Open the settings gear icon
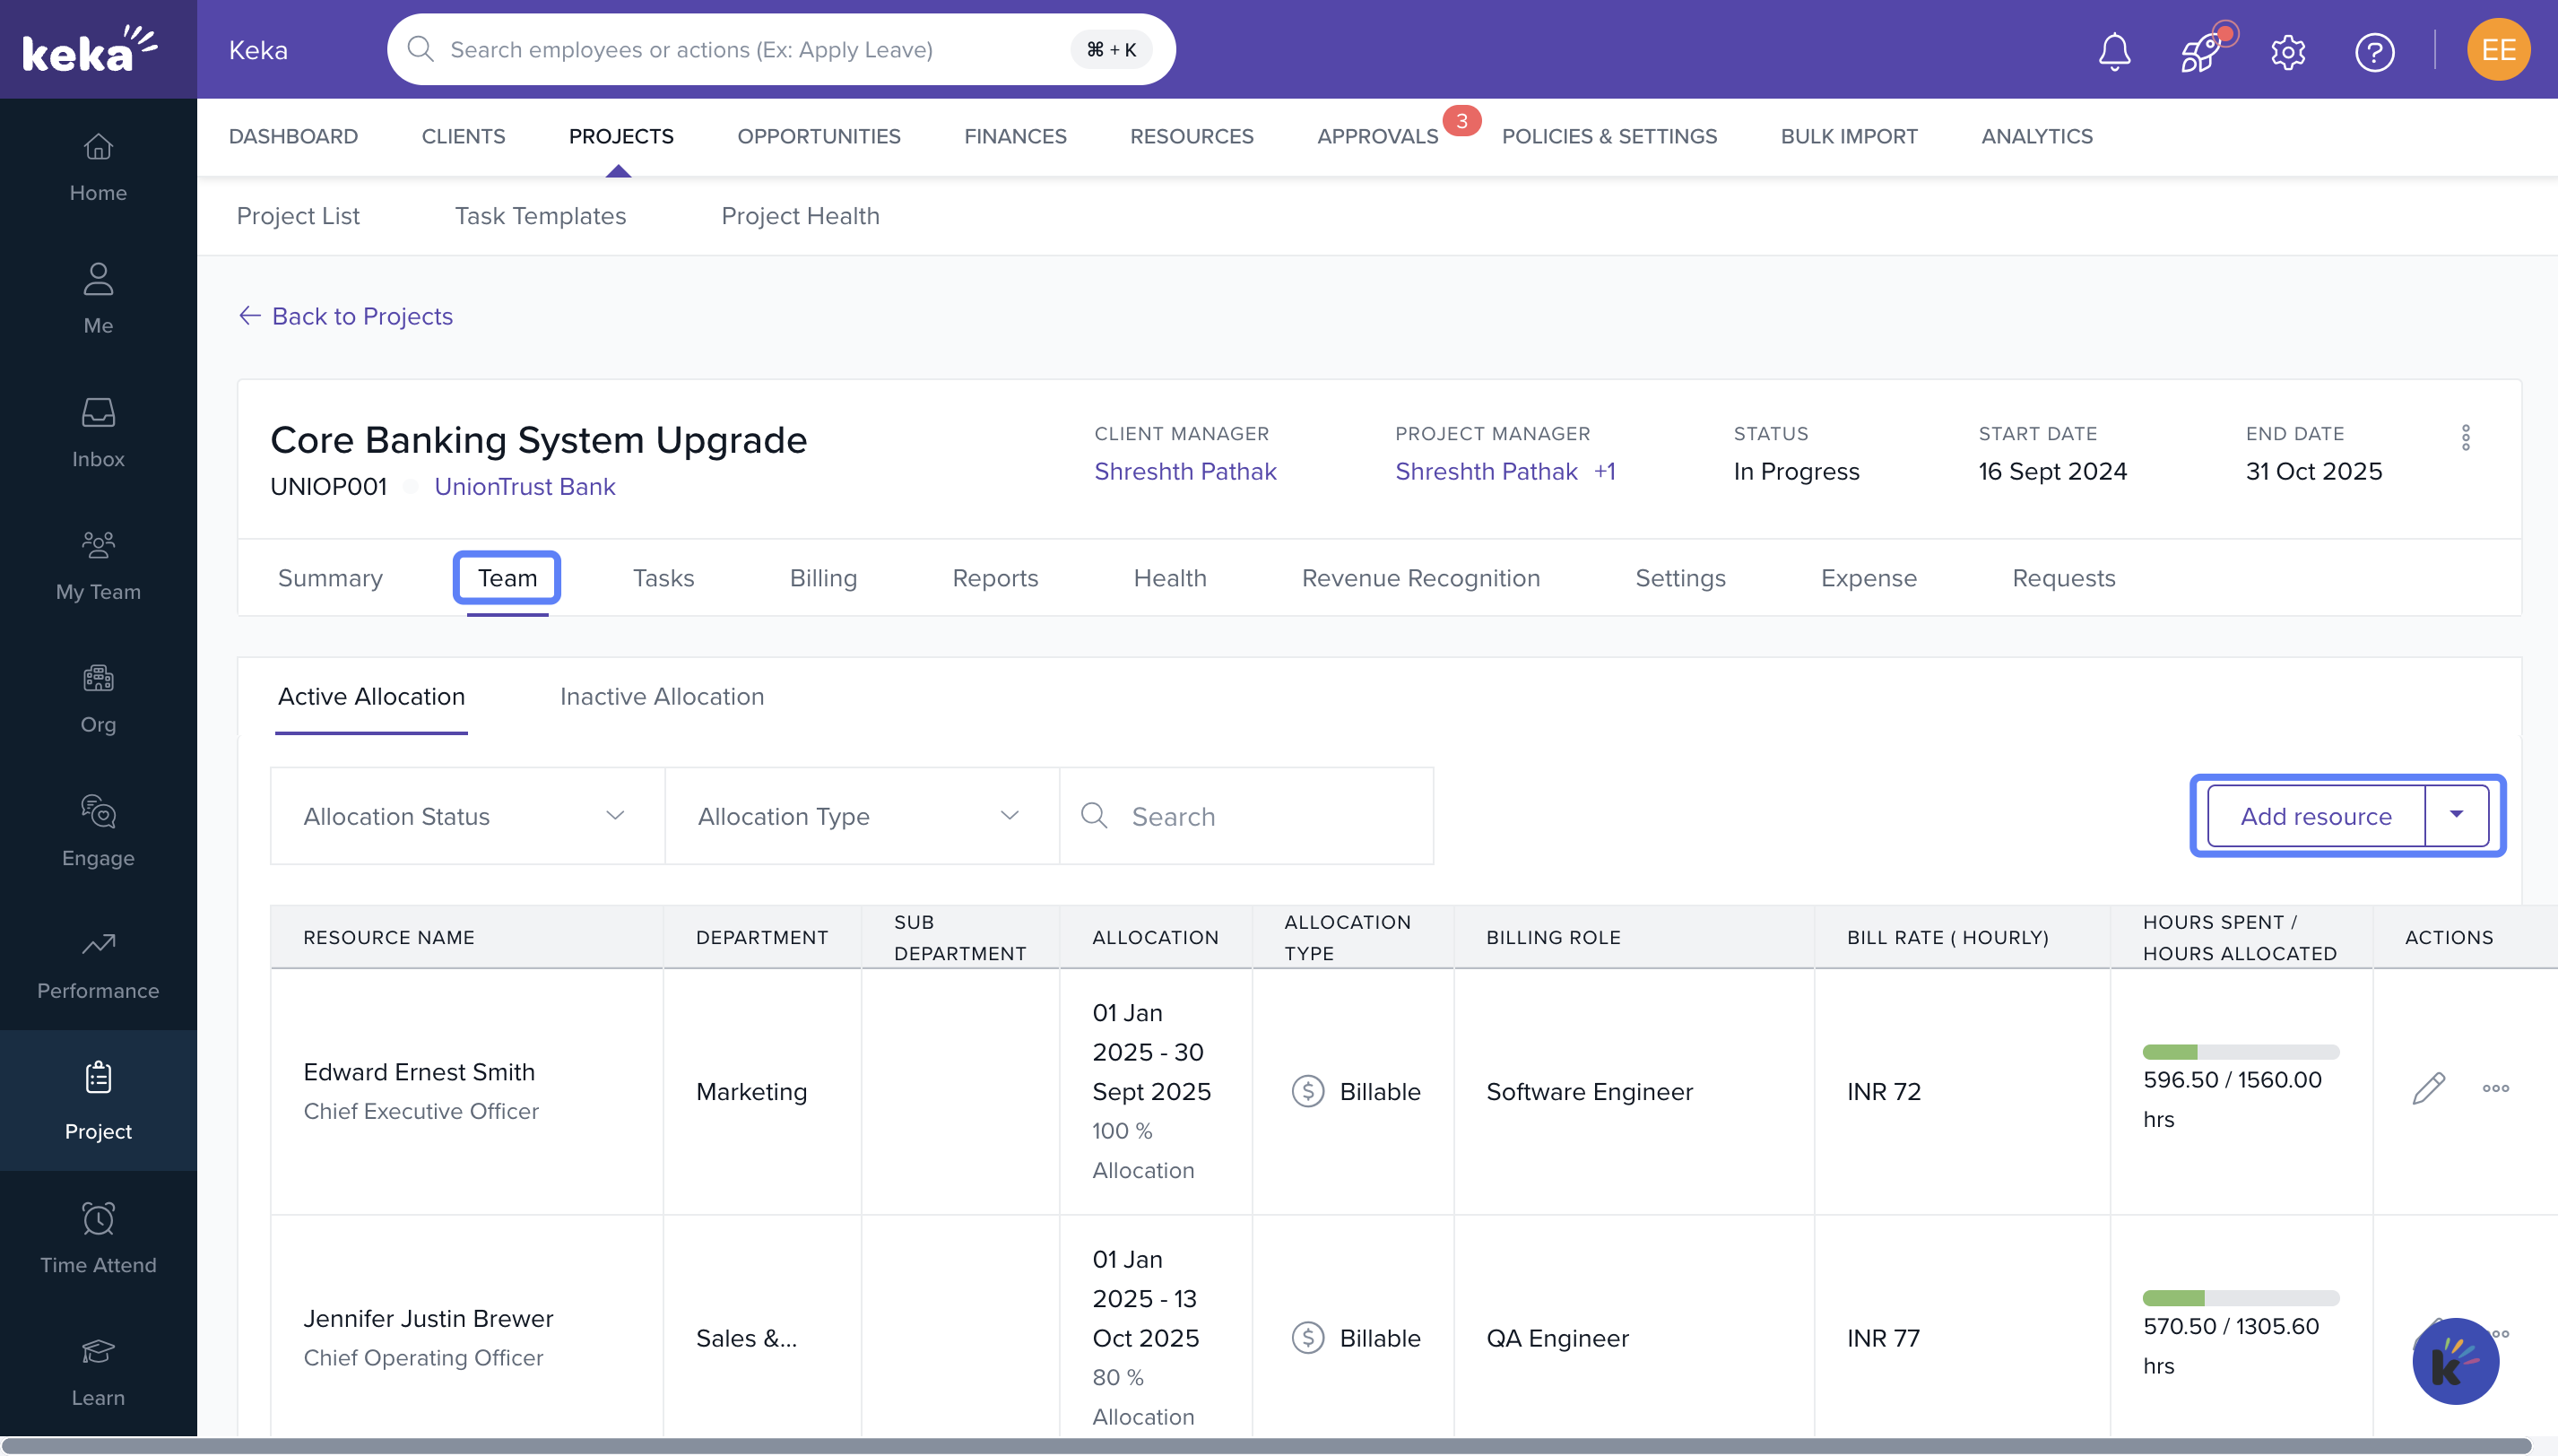The height and width of the screenshot is (1456, 2558). tap(2288, 51)
